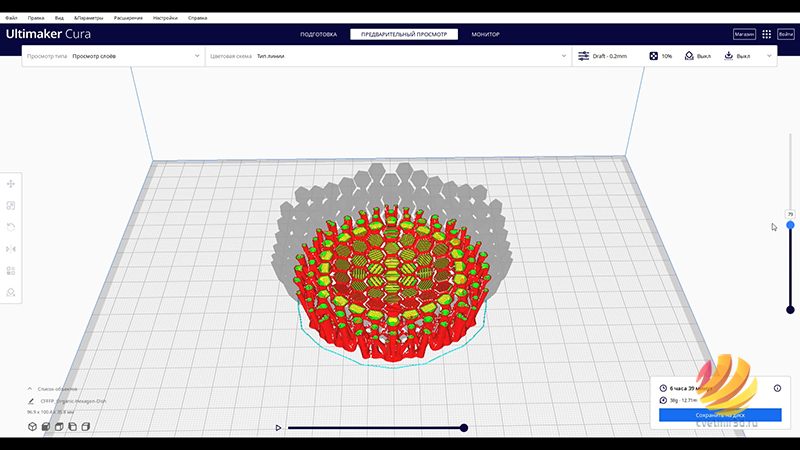Click the support settings icon

click(x=689, y=56)
